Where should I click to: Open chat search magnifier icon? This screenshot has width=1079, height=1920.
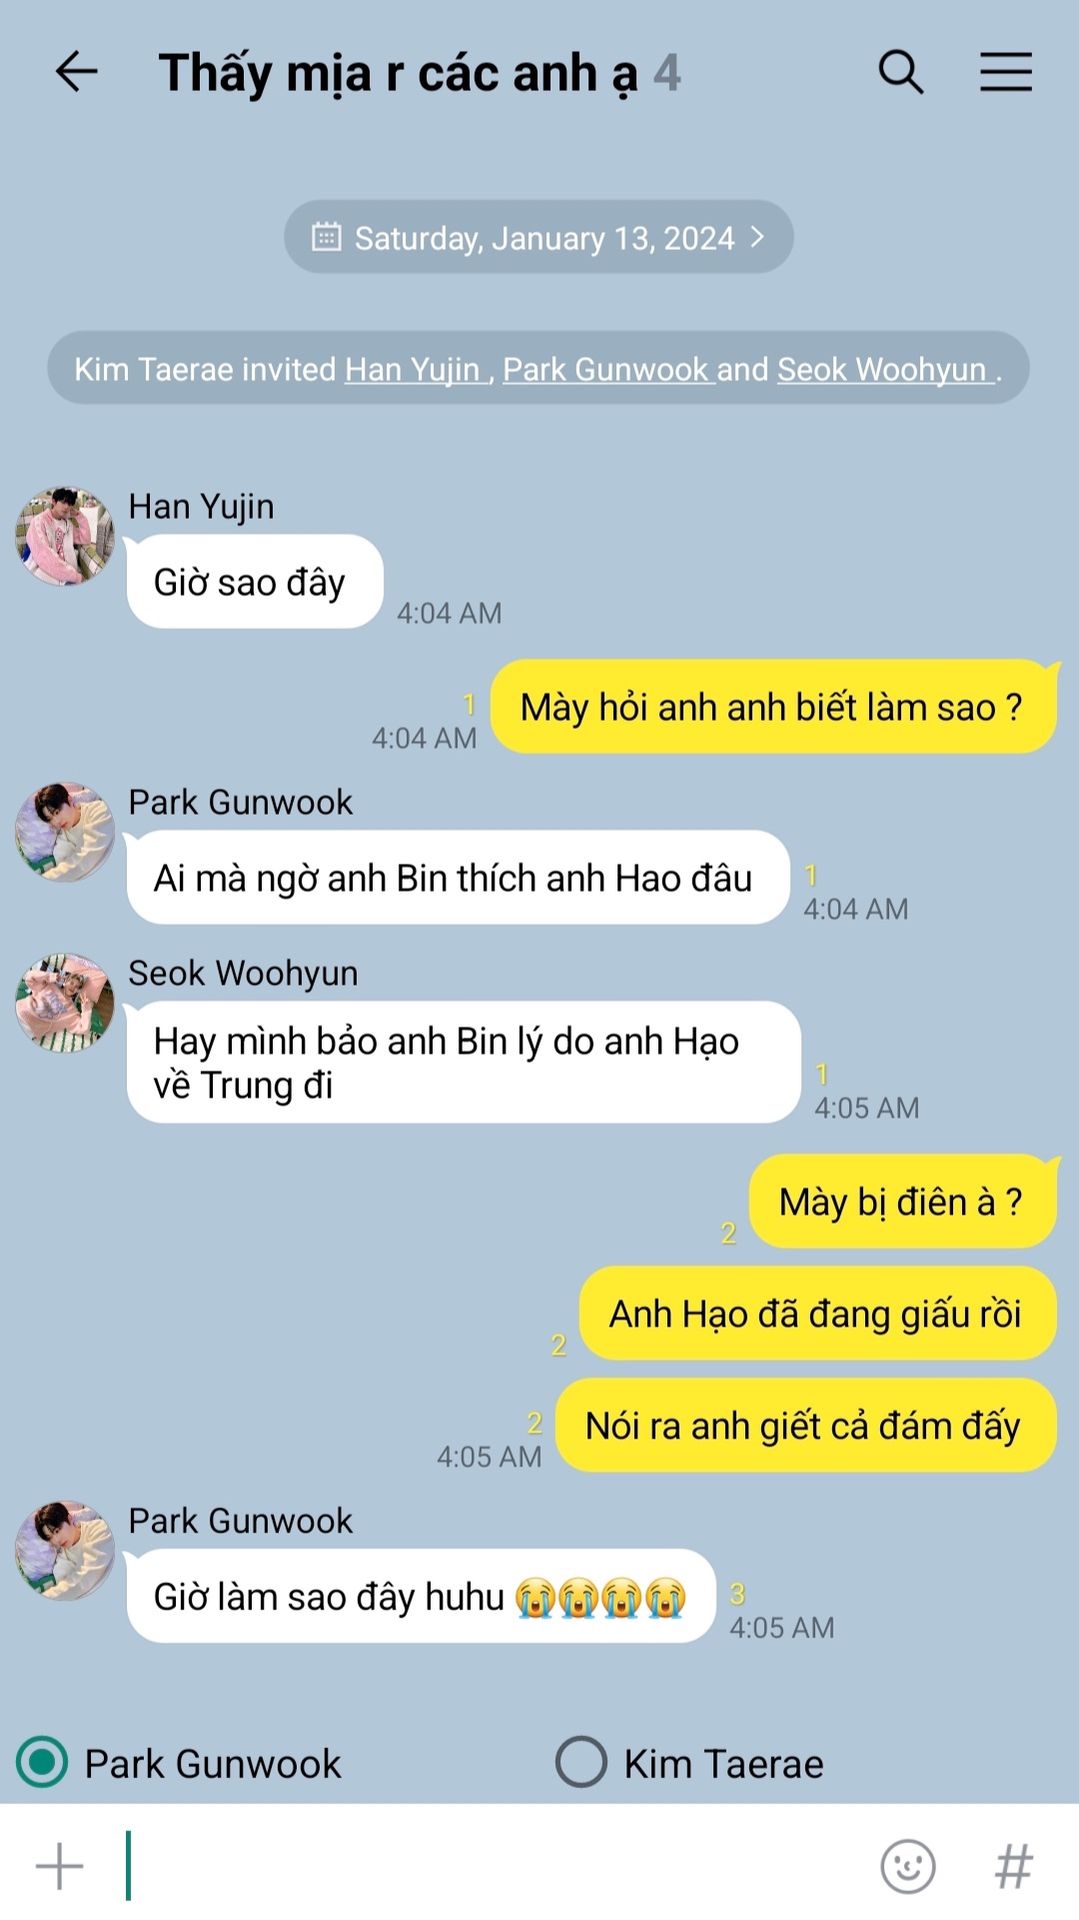(901, 72)
